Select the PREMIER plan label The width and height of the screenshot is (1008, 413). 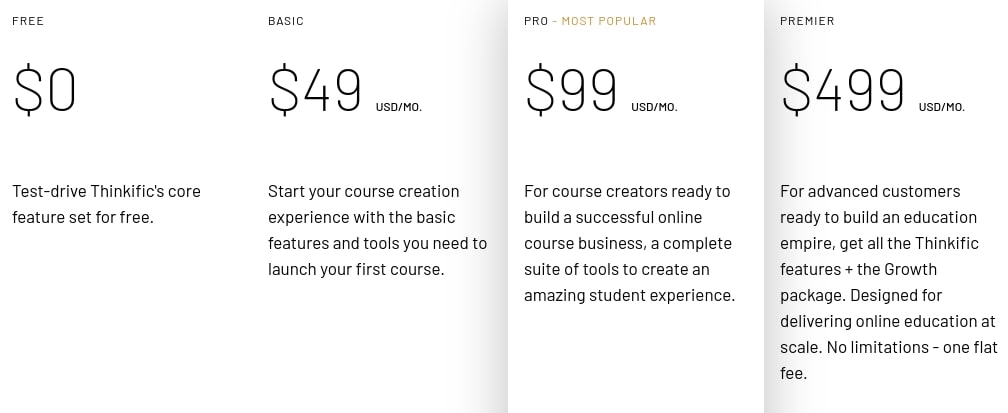tap(807, 21)
